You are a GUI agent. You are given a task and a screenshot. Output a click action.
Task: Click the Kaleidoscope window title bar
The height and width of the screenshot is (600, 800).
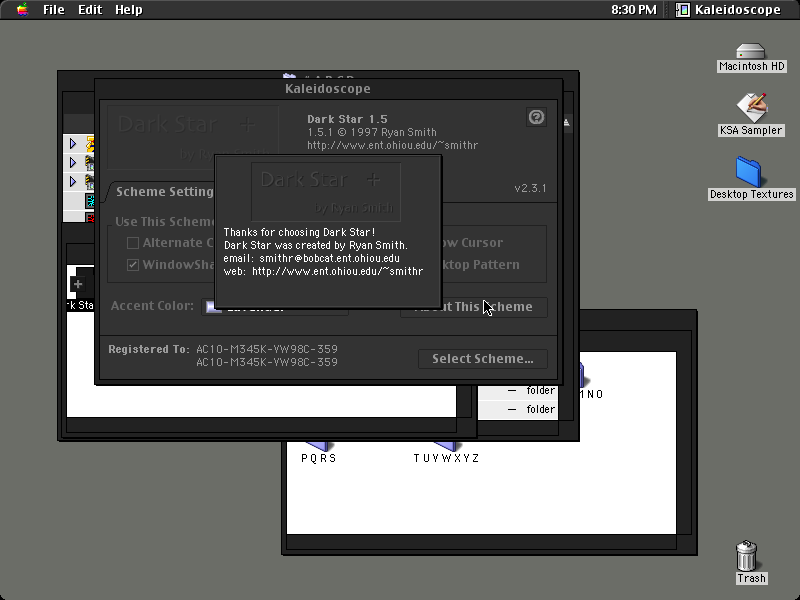[329, 89]
